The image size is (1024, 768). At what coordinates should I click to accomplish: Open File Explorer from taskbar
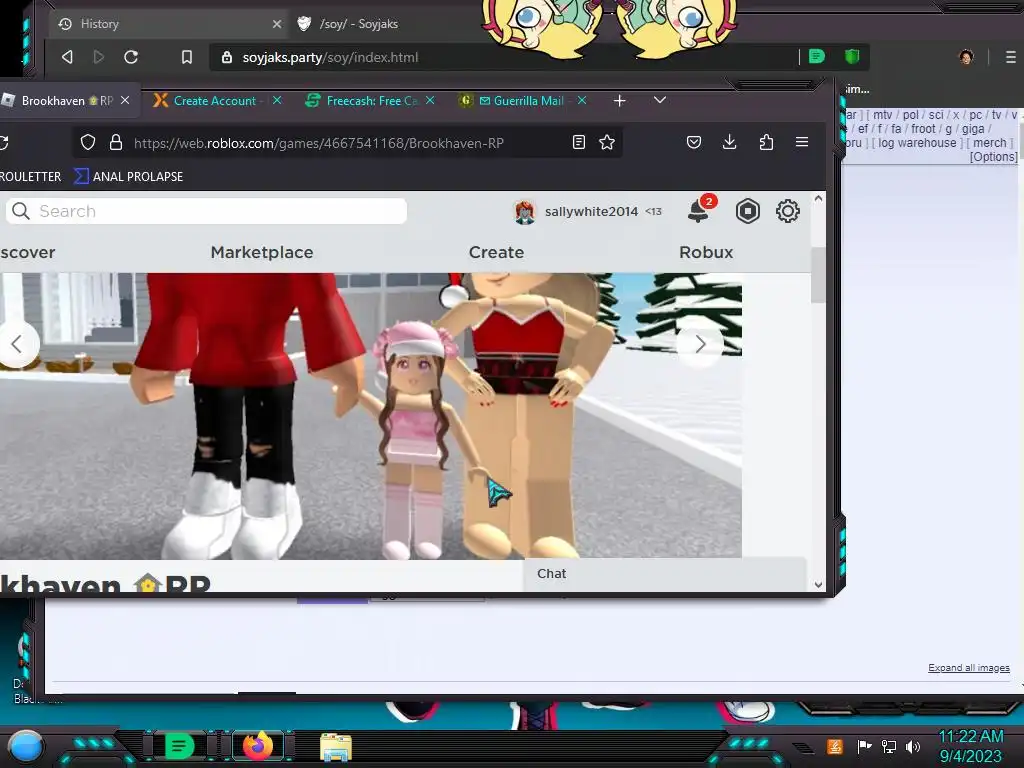click(336, 746)
